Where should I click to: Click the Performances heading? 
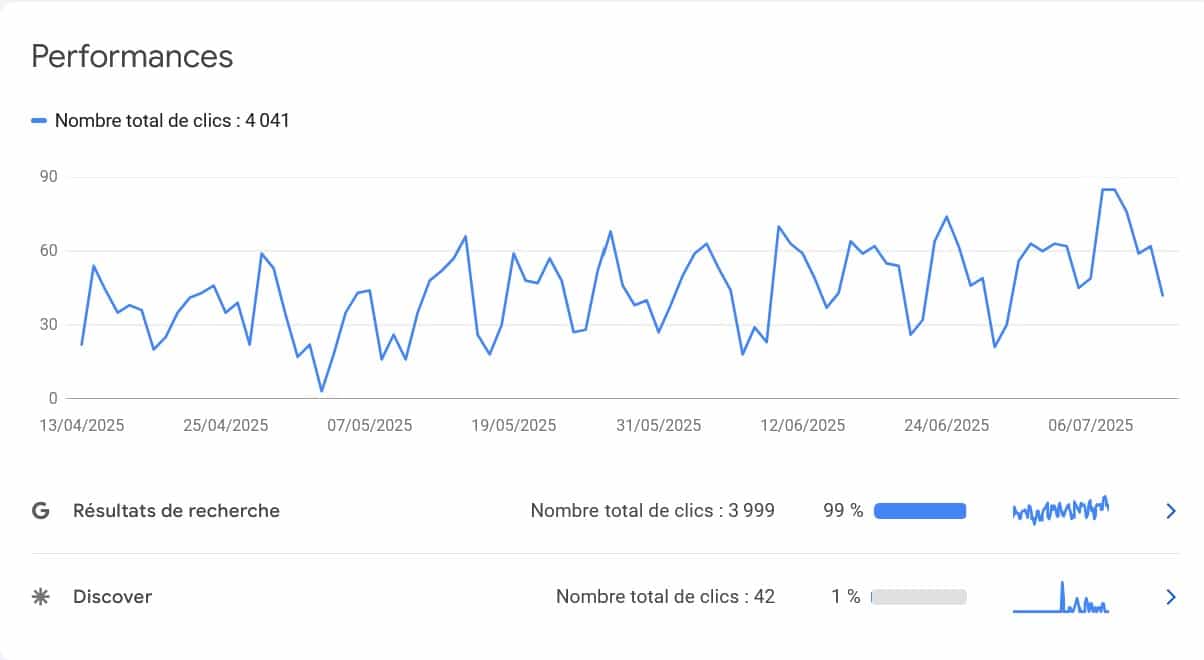coord(132,56)
